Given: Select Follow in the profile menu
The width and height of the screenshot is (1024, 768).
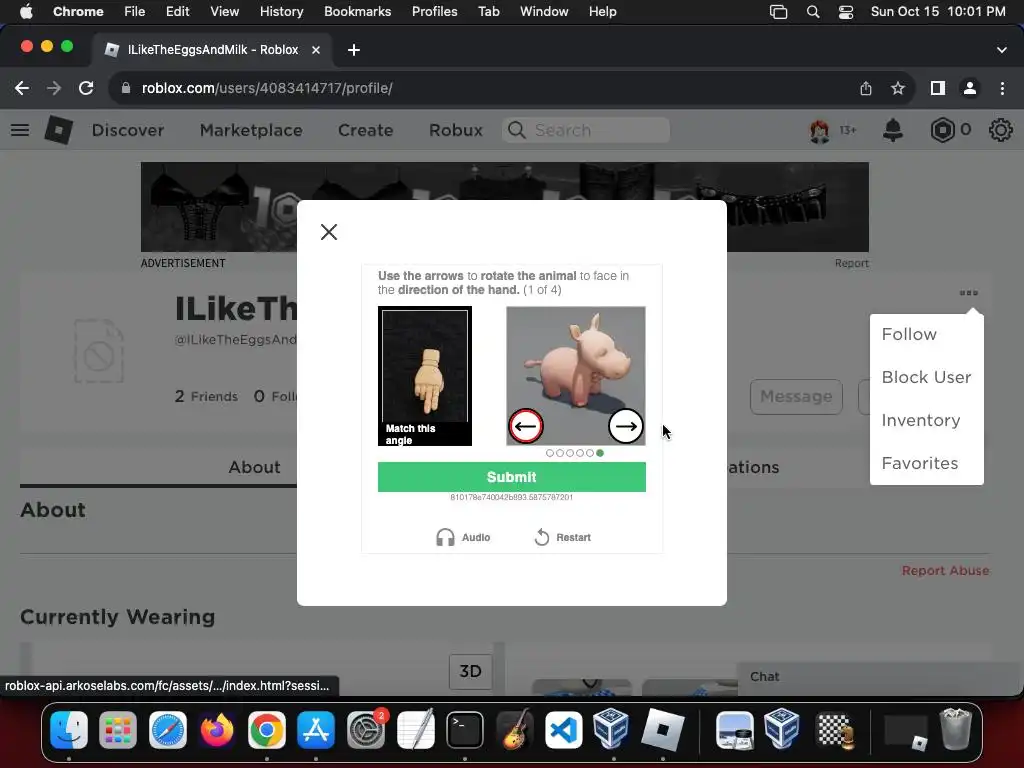Looking at the screenshot, I should [x=909, y=334].
